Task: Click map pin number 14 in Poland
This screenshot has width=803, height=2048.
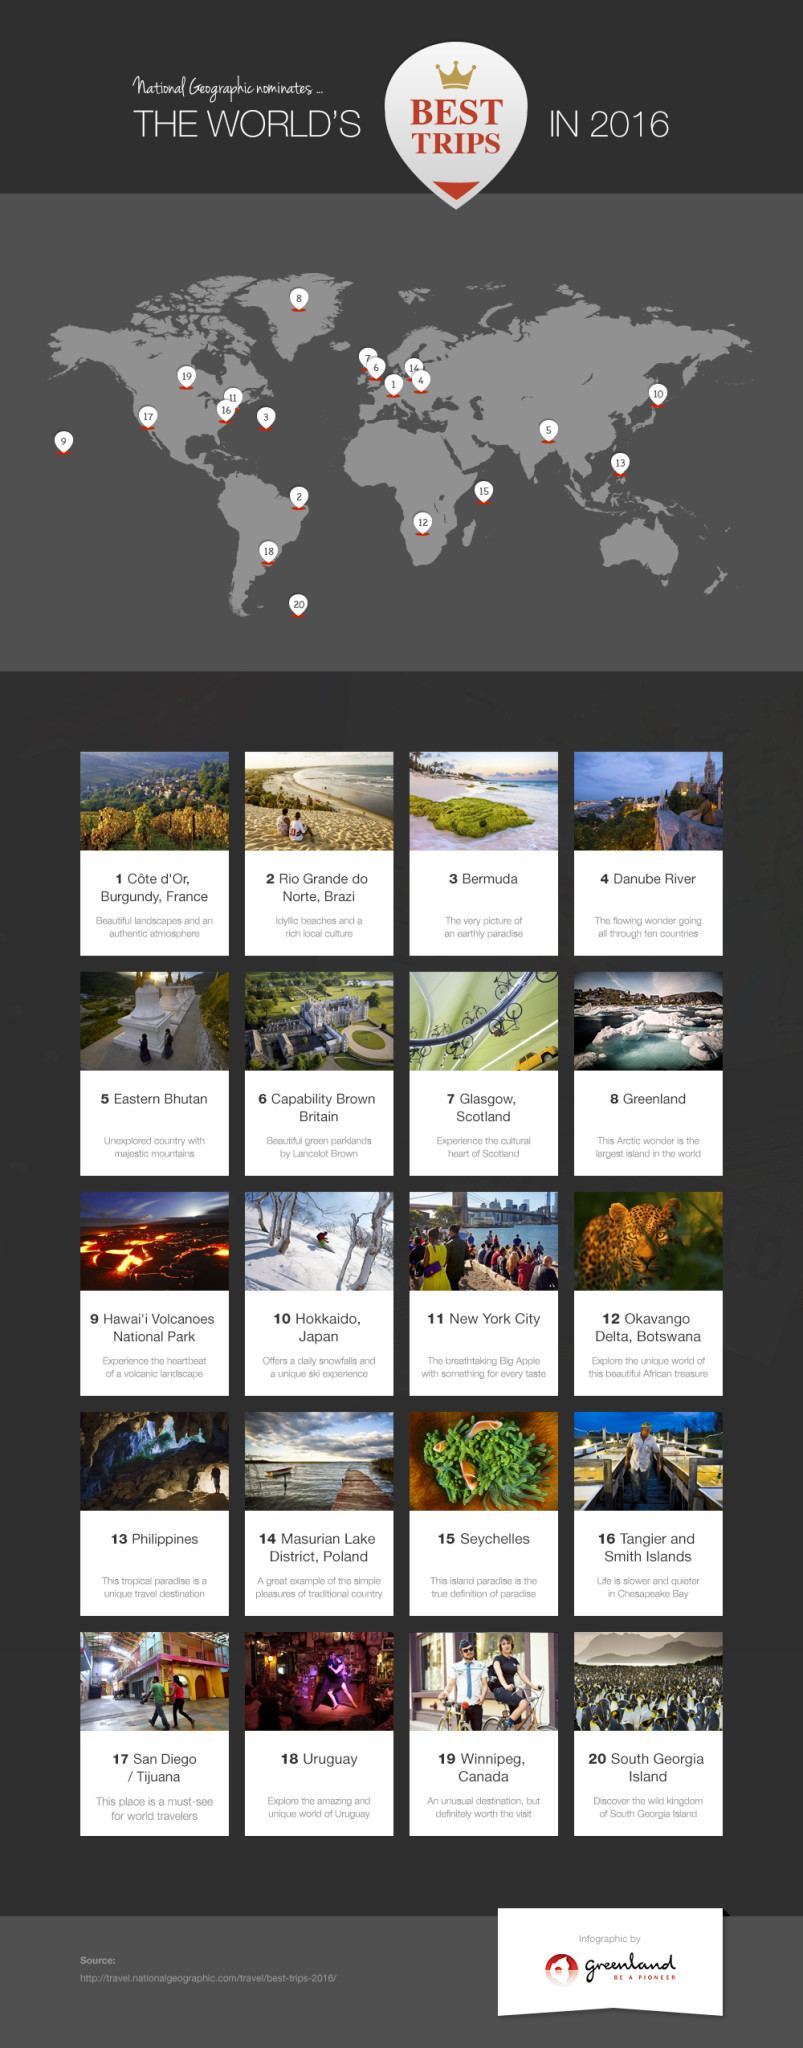Action: point(414,368)
